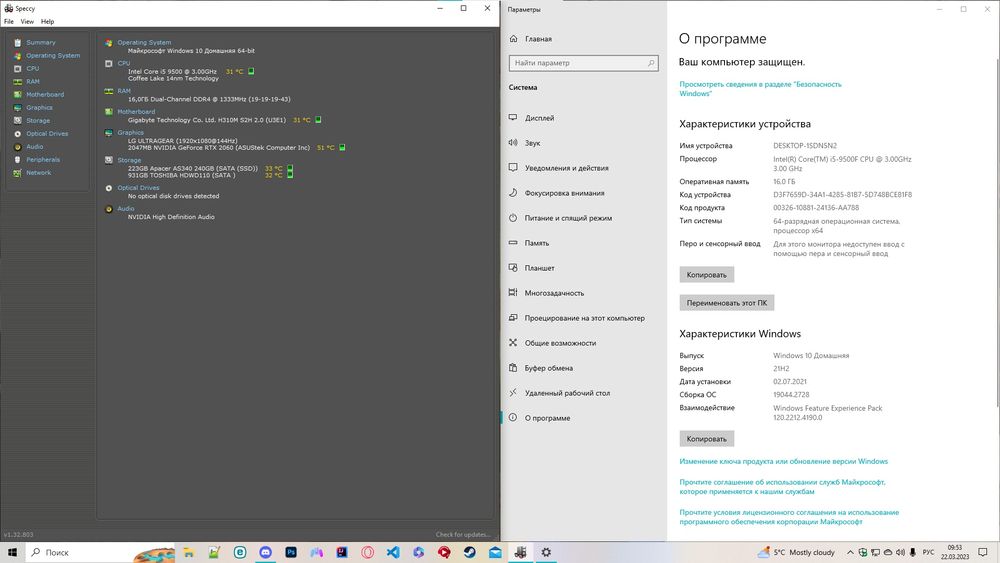Open Visual Studio Code from taskbar
Screen dimensions: 1000x563
click(x=393, y=552)
